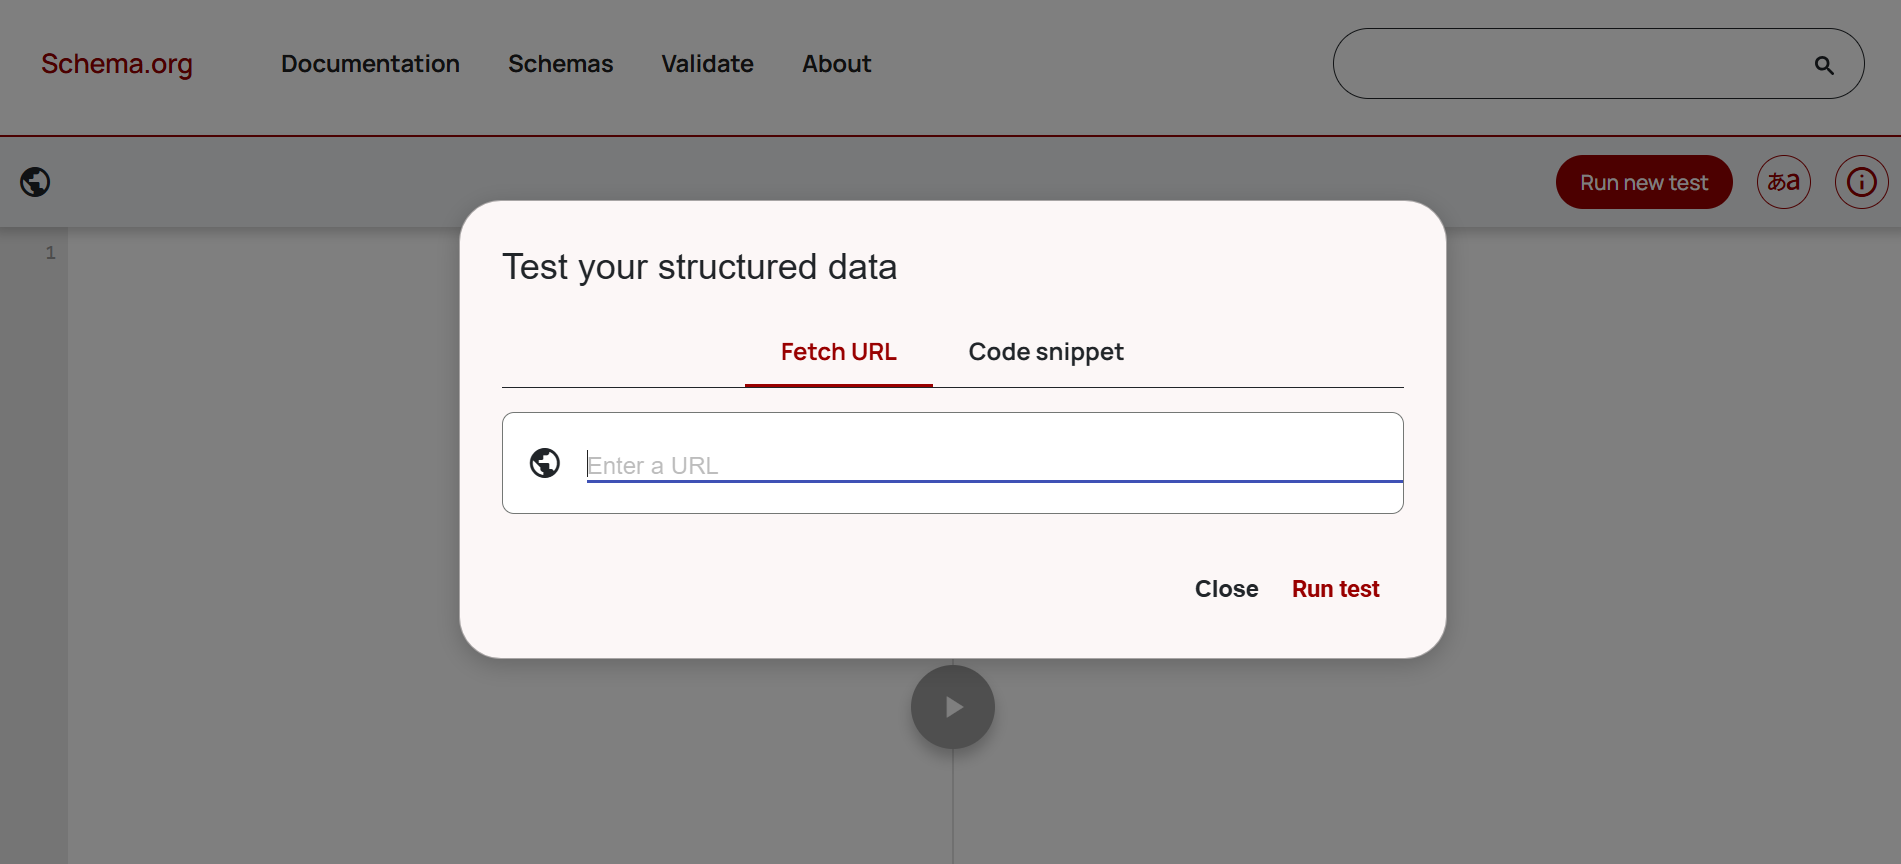Click the search magnifier icon

[1823, 65]
